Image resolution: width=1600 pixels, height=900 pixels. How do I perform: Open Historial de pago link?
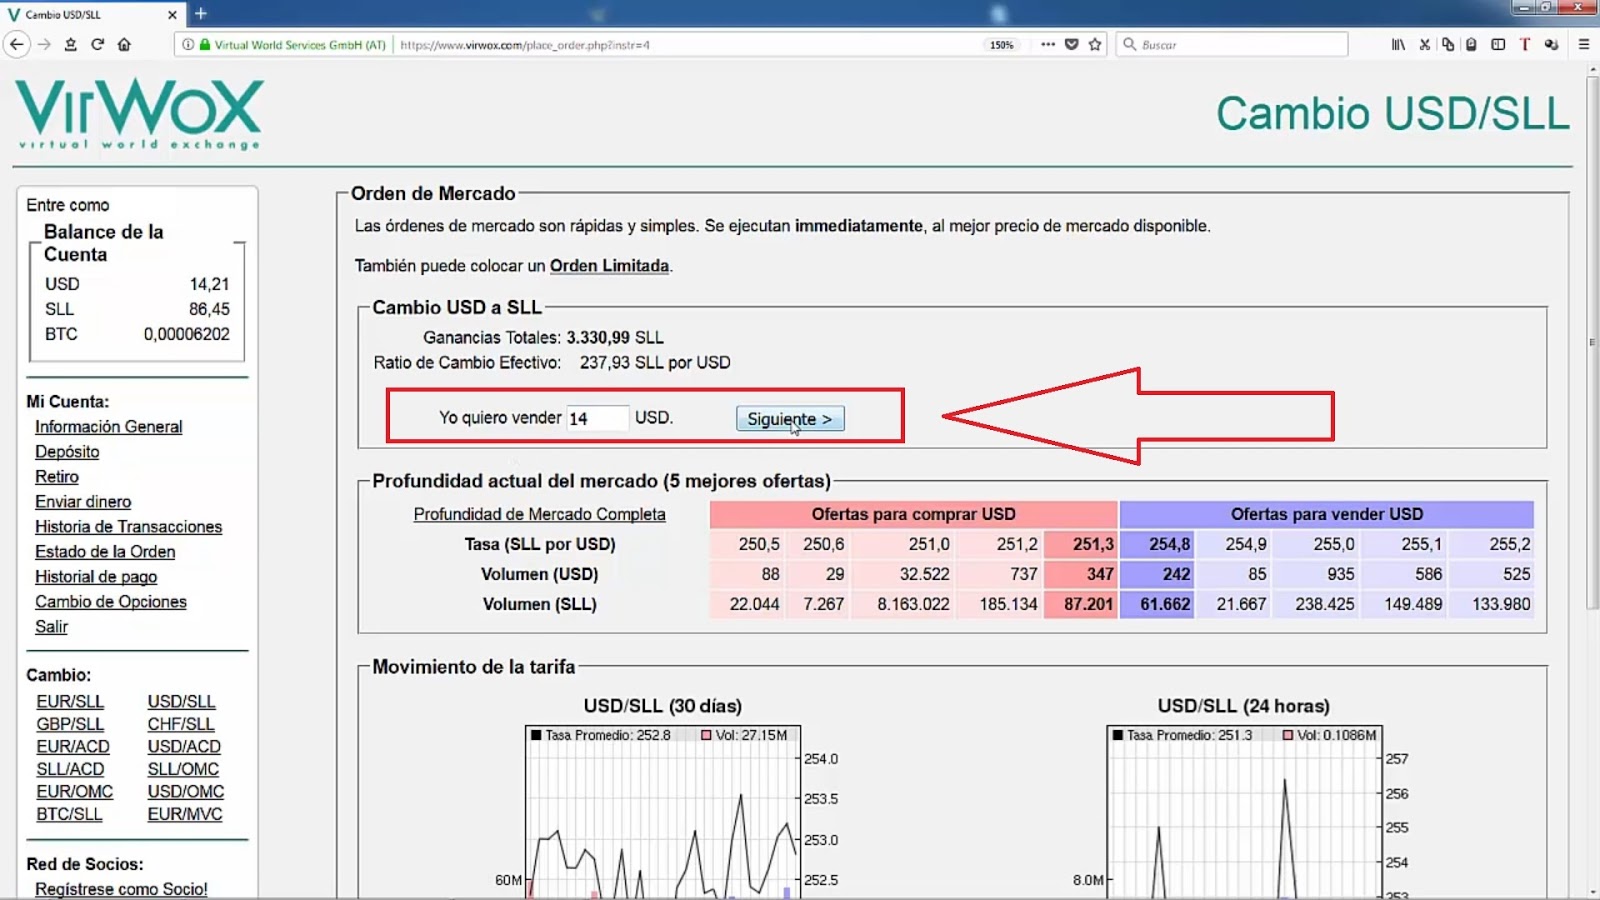(x=96, y=577)
